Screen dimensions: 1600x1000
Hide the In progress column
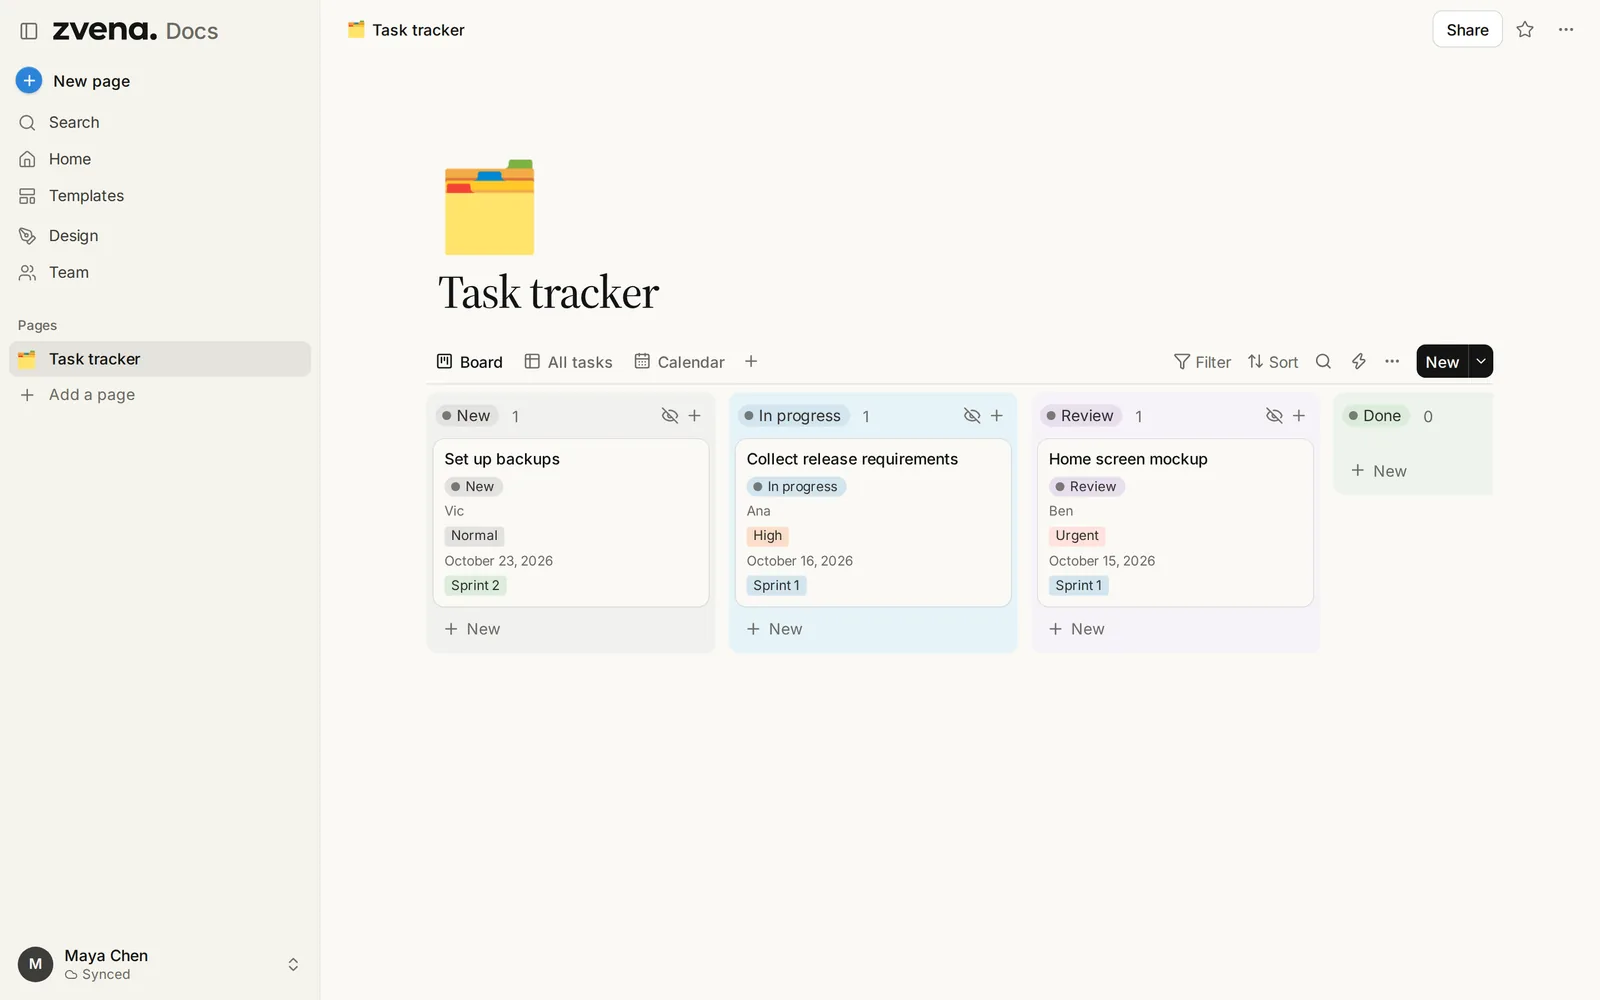tap(972, 416)
